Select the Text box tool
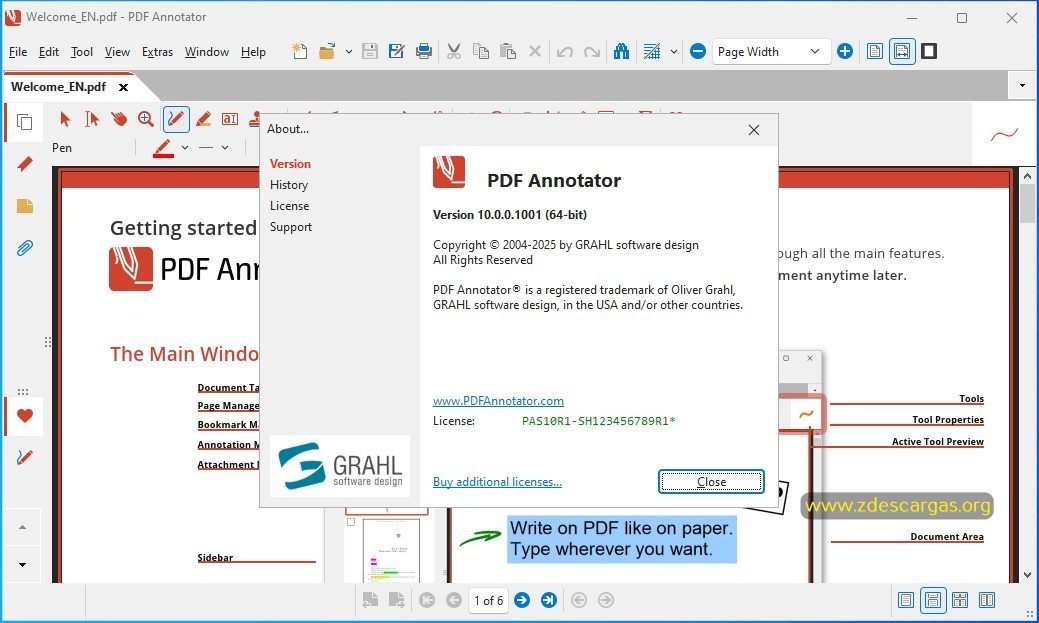 [230, 119]
